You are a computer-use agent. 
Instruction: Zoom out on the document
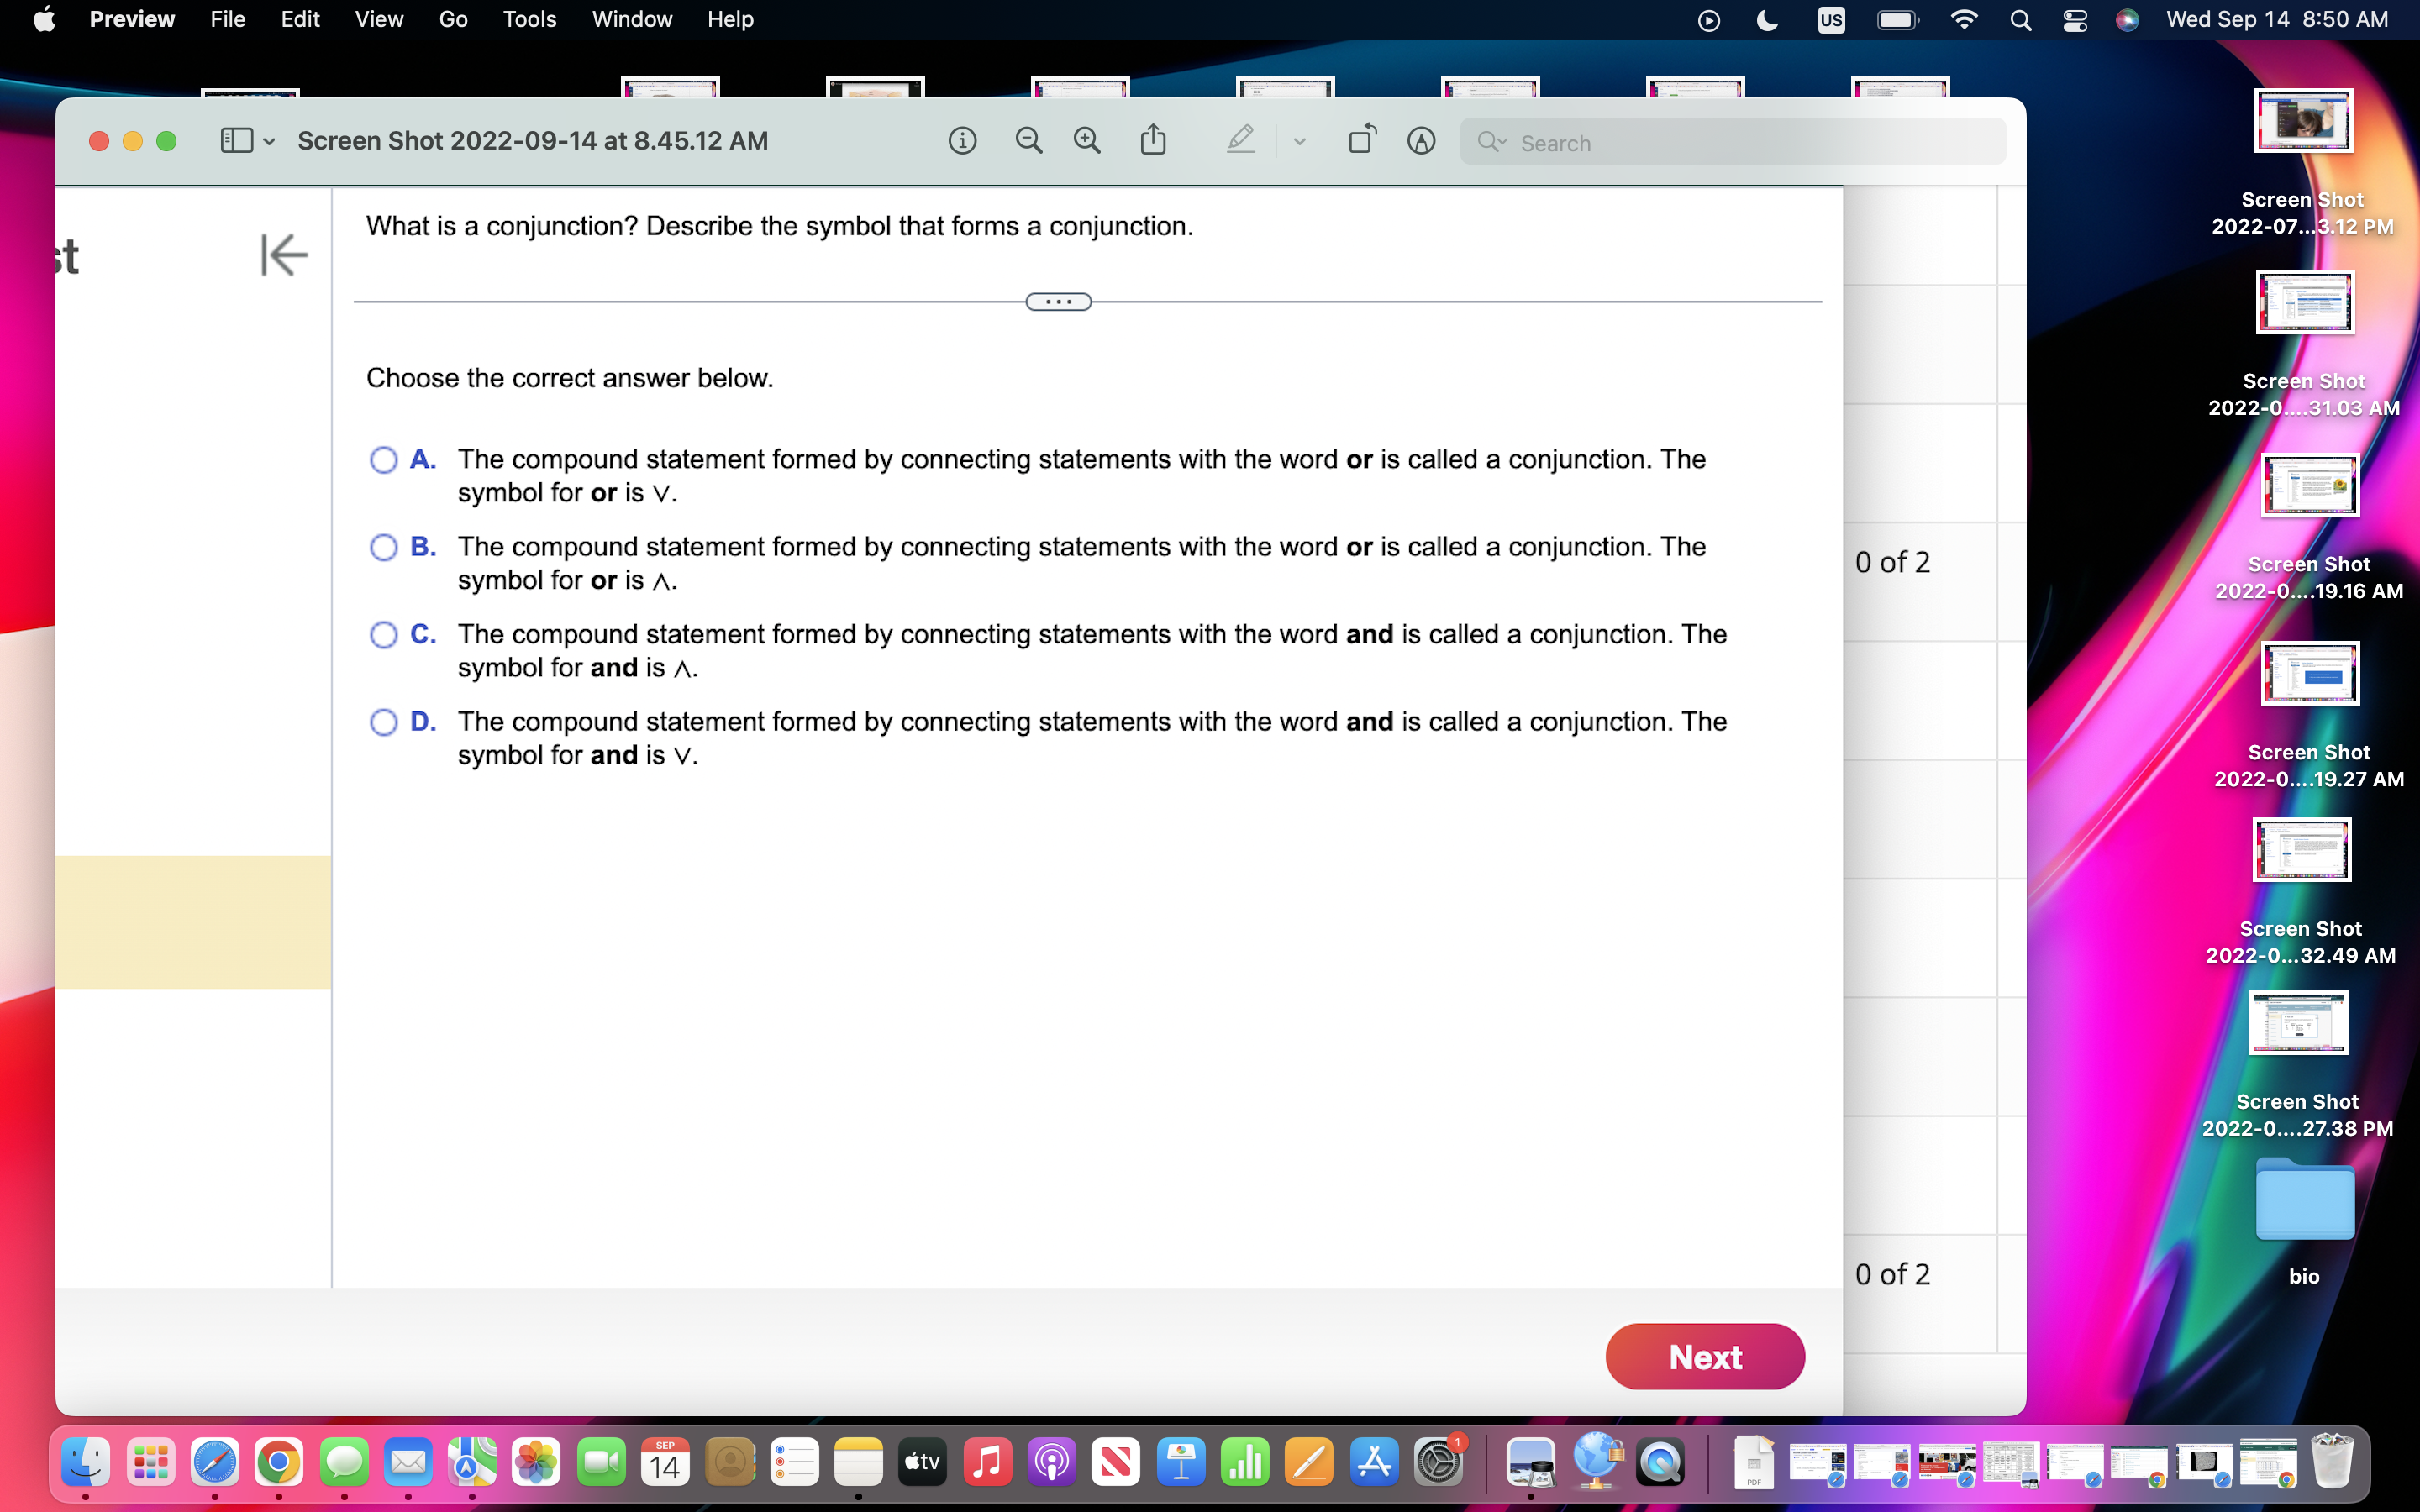coord(1029,140)
